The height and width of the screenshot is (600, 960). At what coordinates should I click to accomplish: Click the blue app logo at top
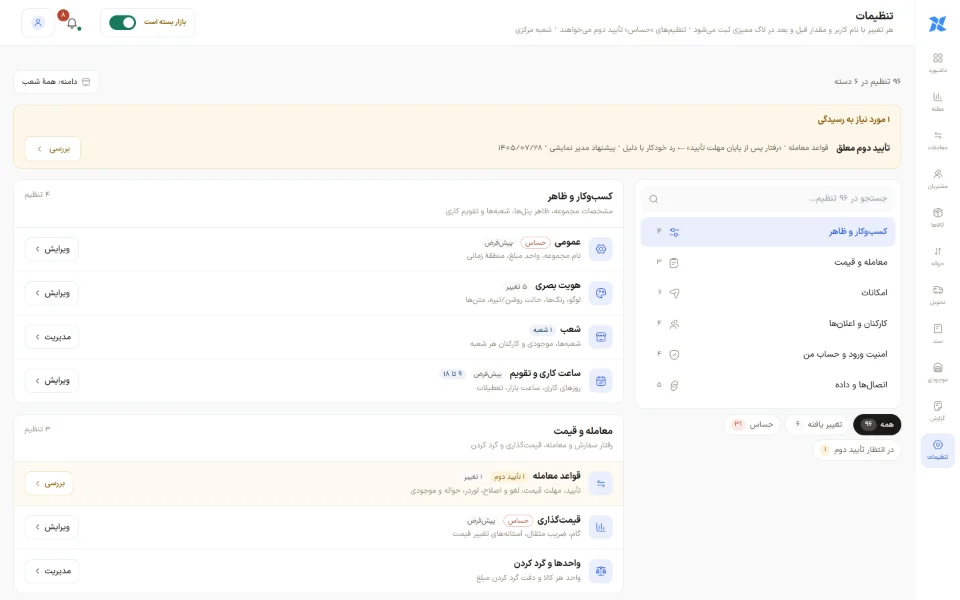click(x=937, y=23)
